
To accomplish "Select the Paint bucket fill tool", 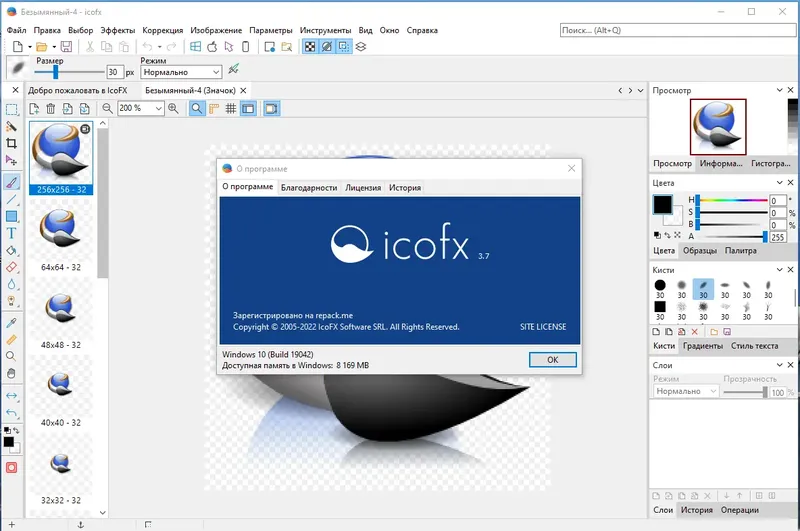I will point(11,250).
